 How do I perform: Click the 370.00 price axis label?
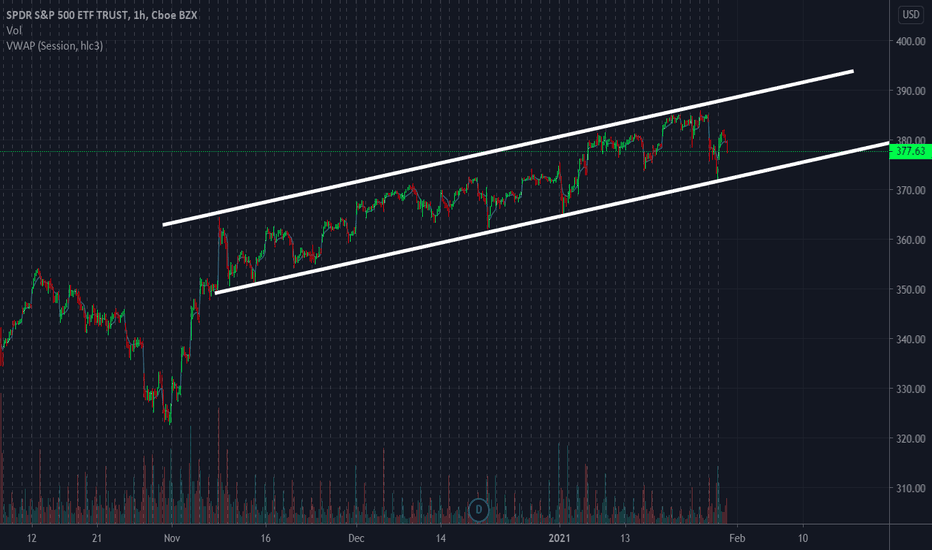(911, 190)
